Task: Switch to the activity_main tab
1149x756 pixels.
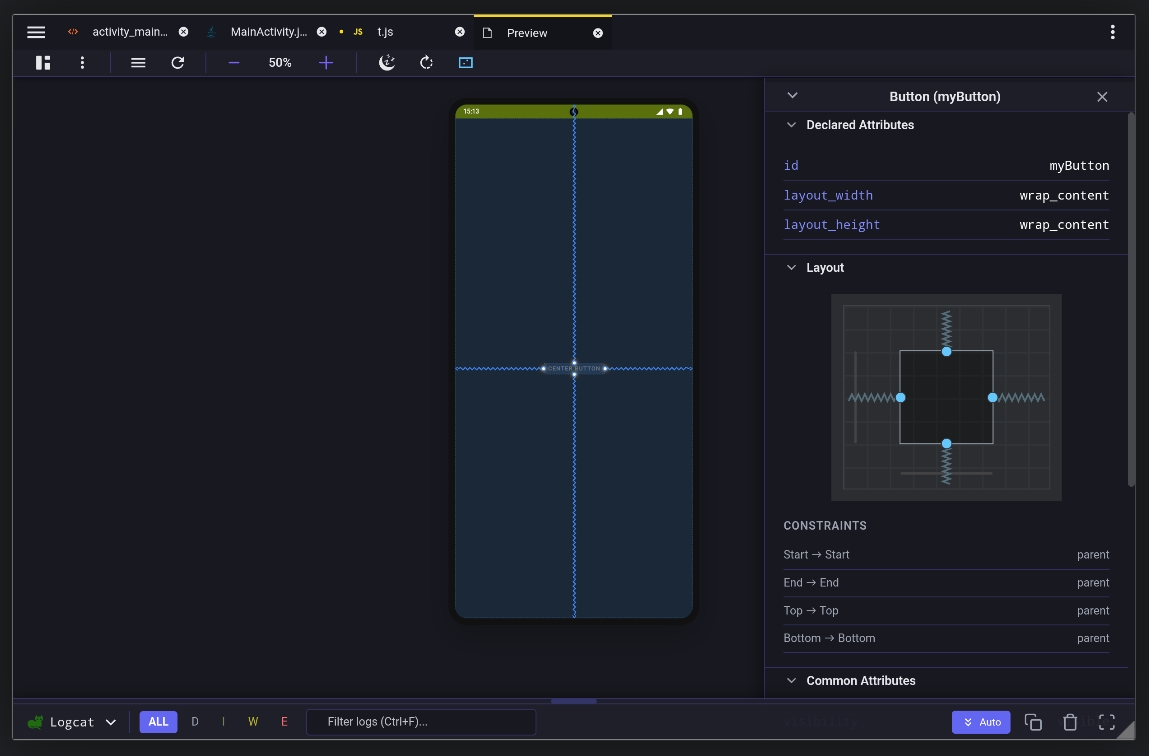Action: click(130, 32)
